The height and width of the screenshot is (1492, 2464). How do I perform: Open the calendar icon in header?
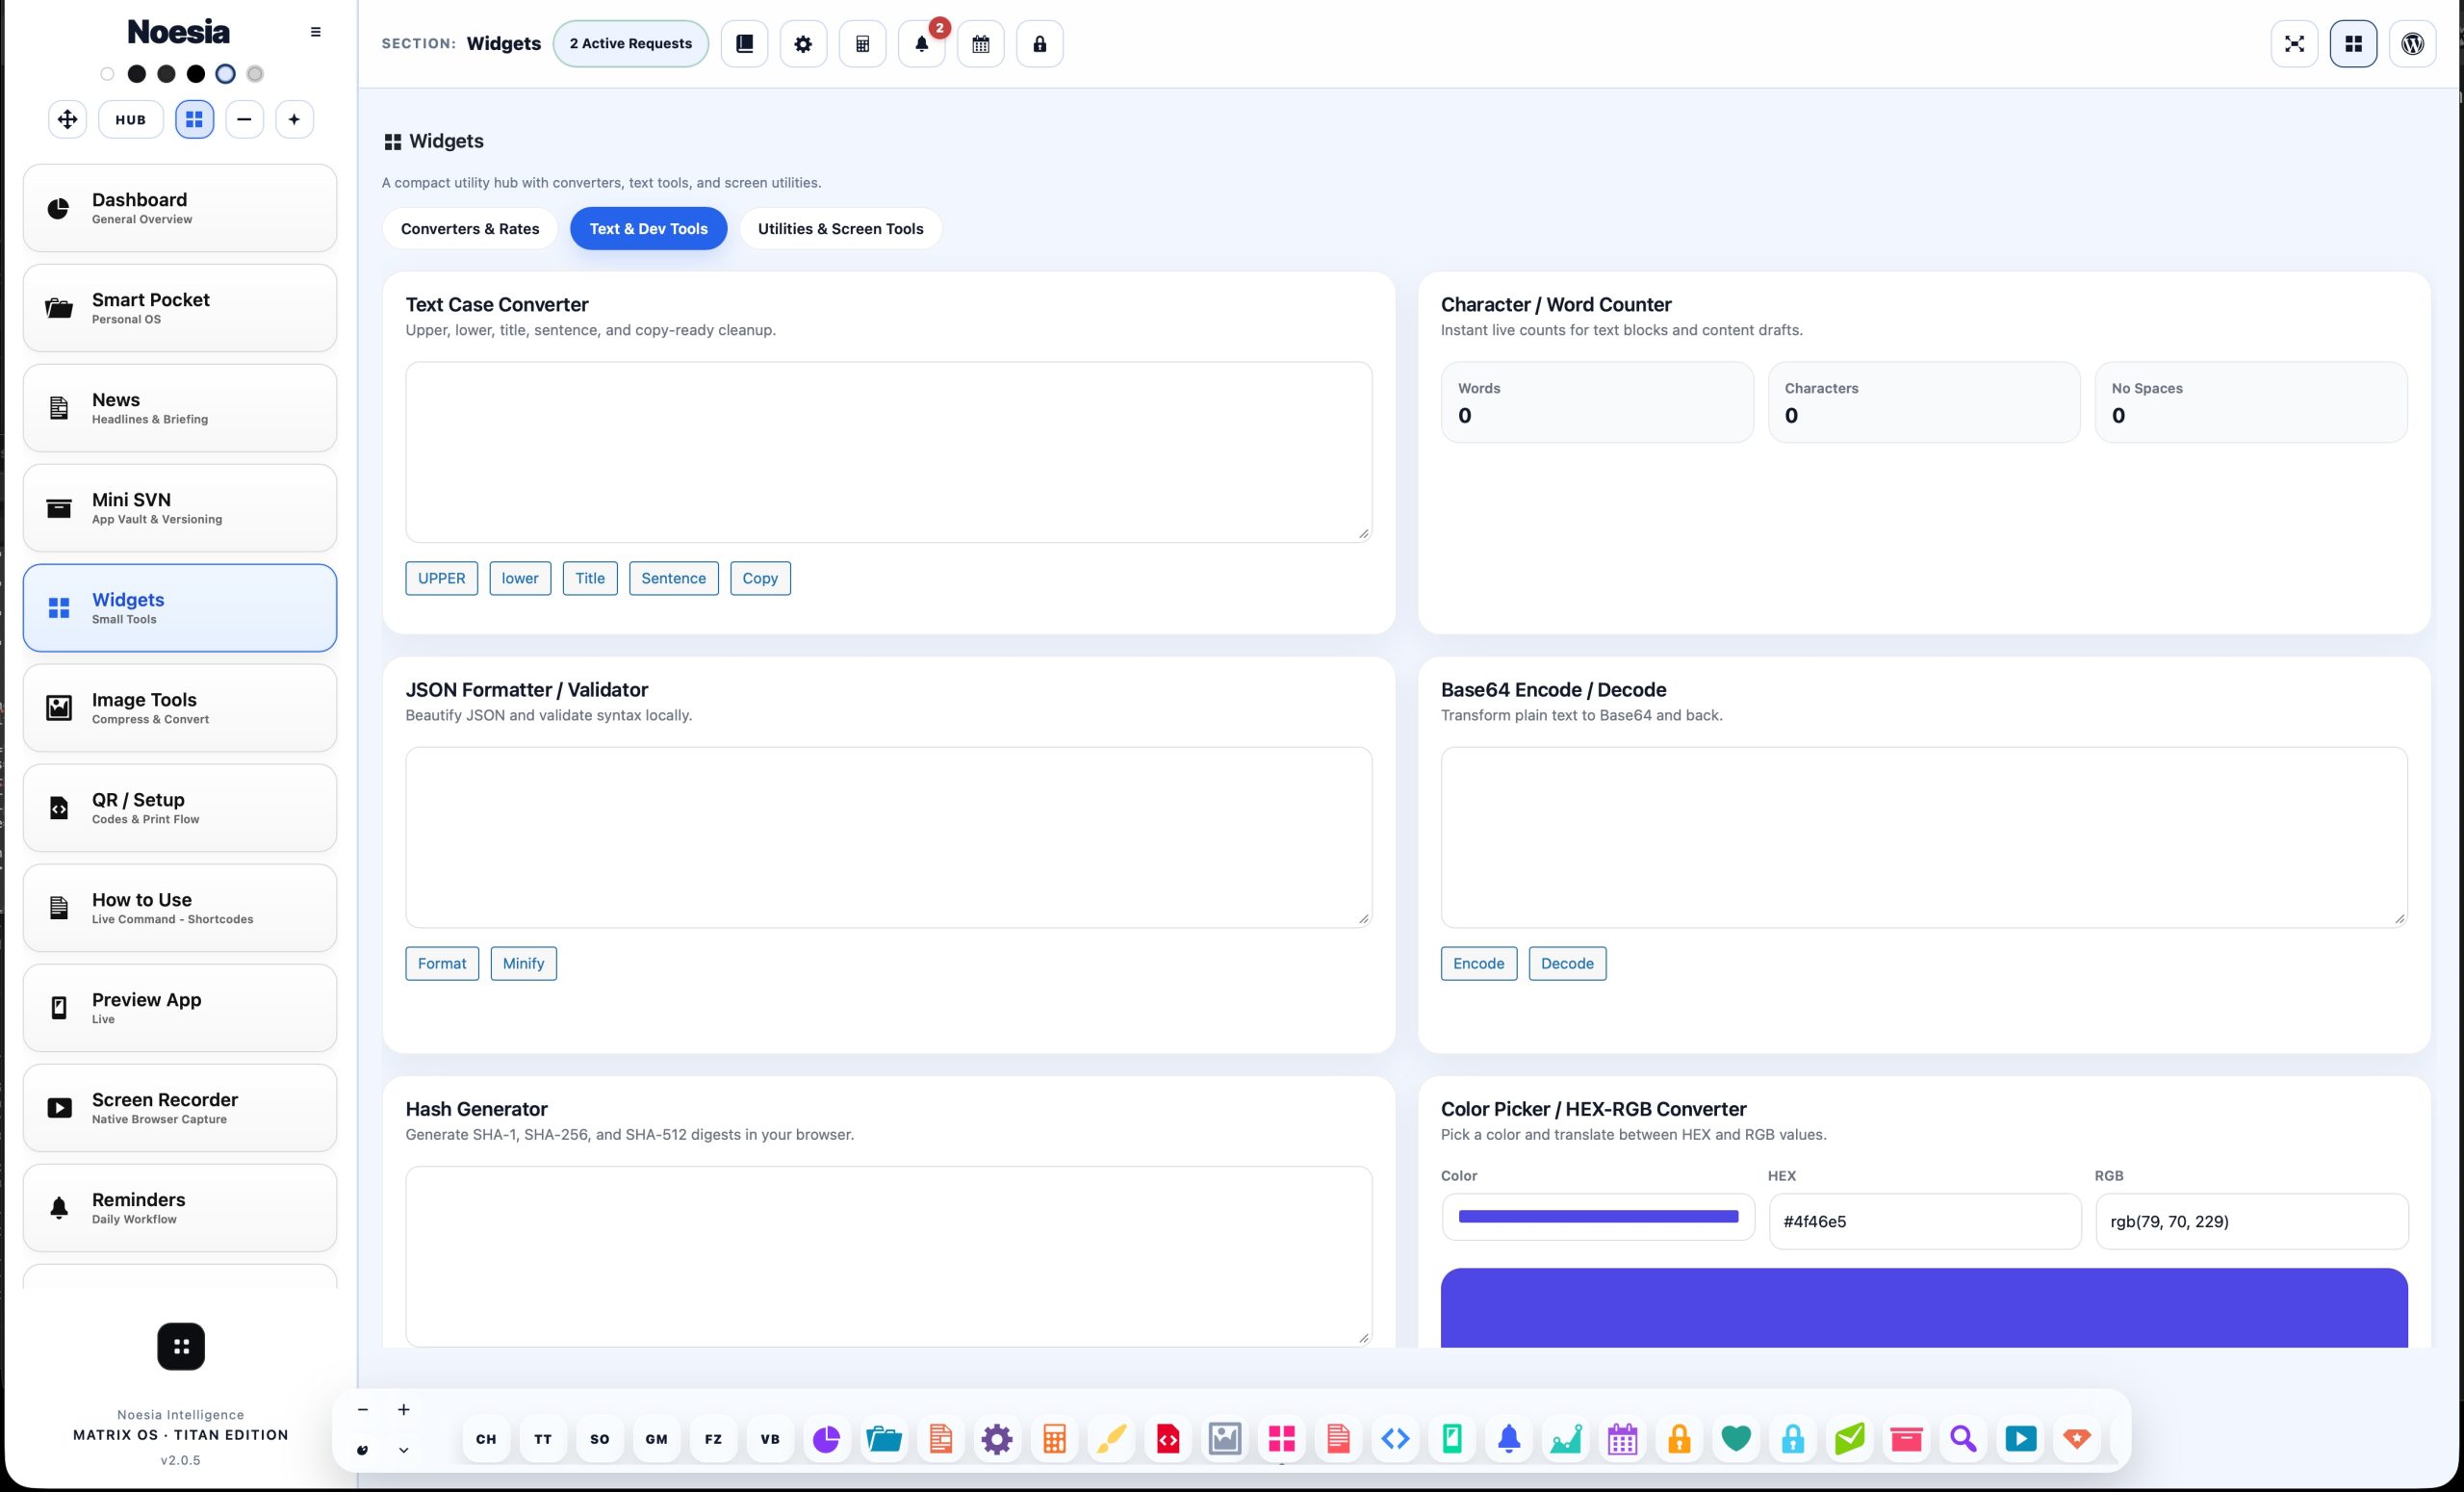(x=980, y=44)
